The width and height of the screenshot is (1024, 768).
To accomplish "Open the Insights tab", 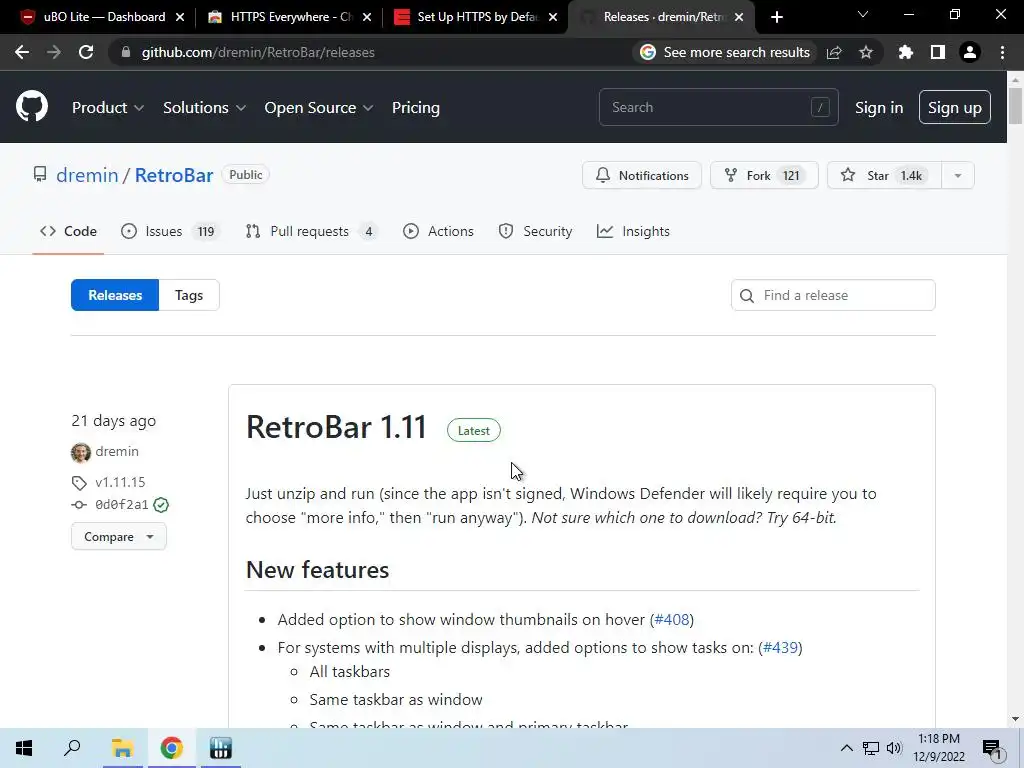I will click(x=633, y=231).
